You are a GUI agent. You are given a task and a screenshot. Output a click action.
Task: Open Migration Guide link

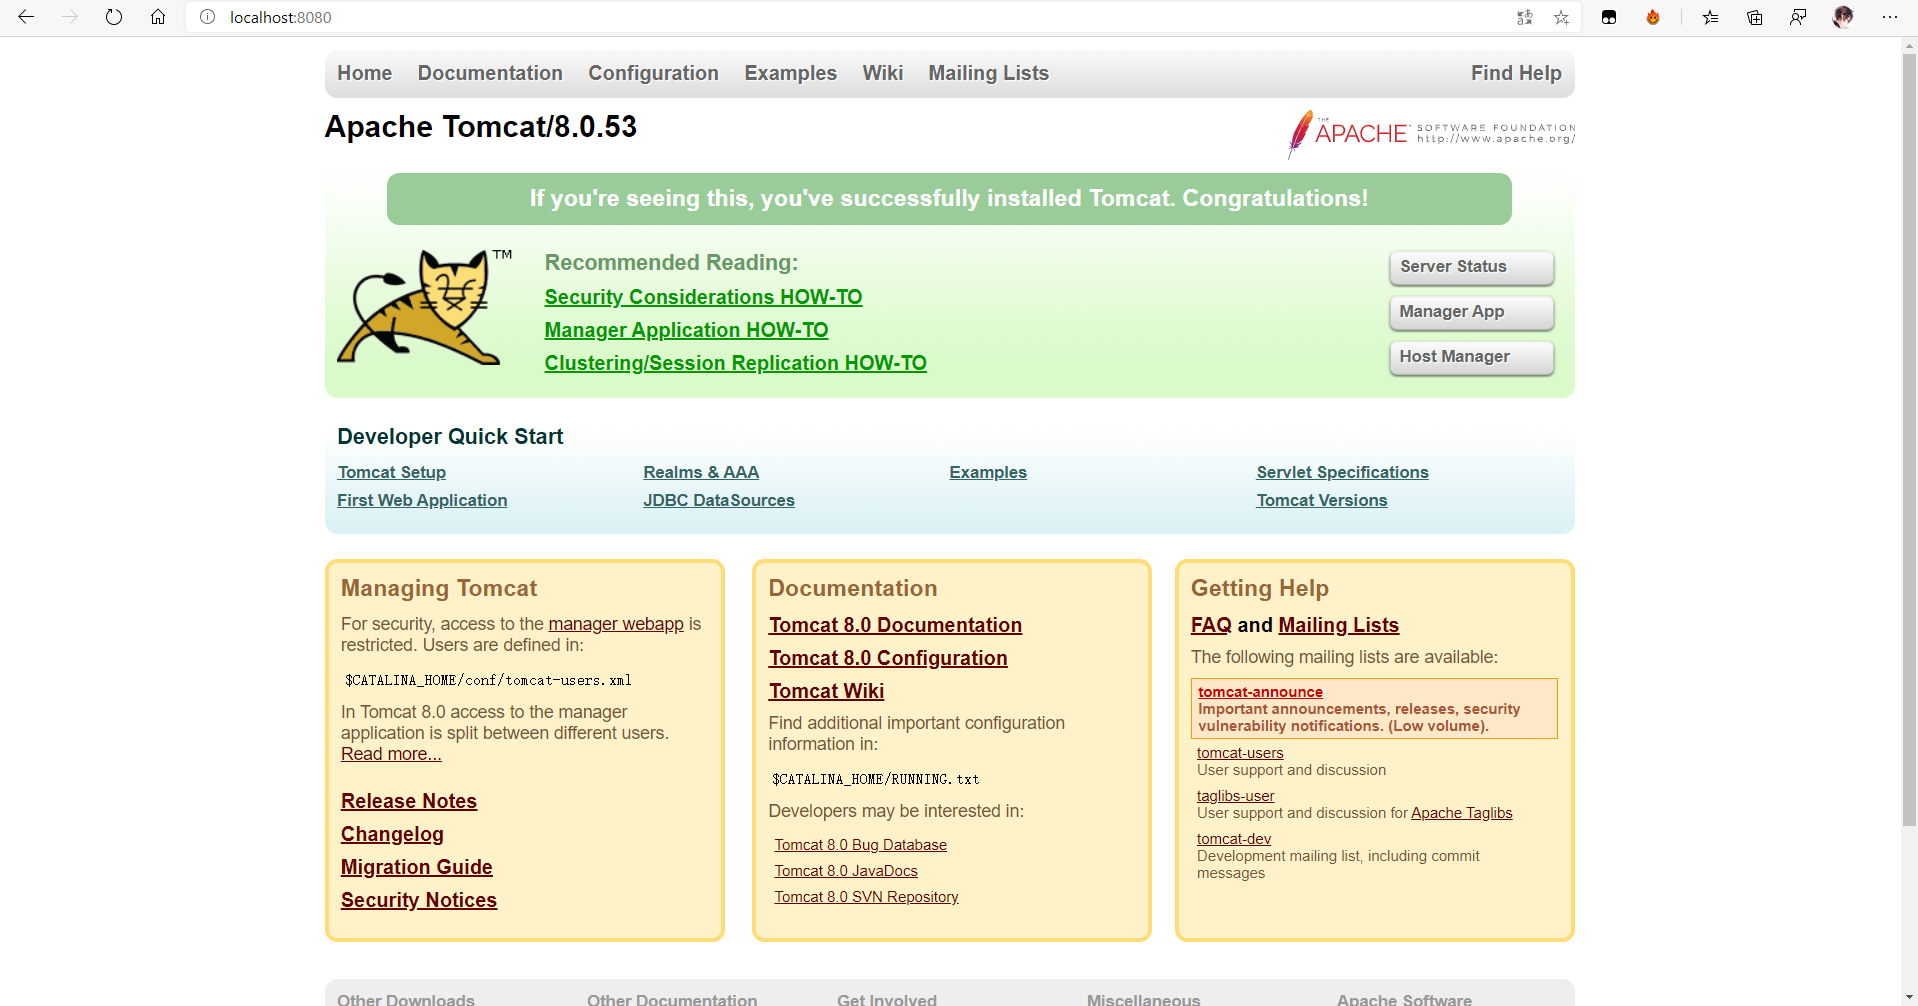pyautogui.click(x=416, y=867)
